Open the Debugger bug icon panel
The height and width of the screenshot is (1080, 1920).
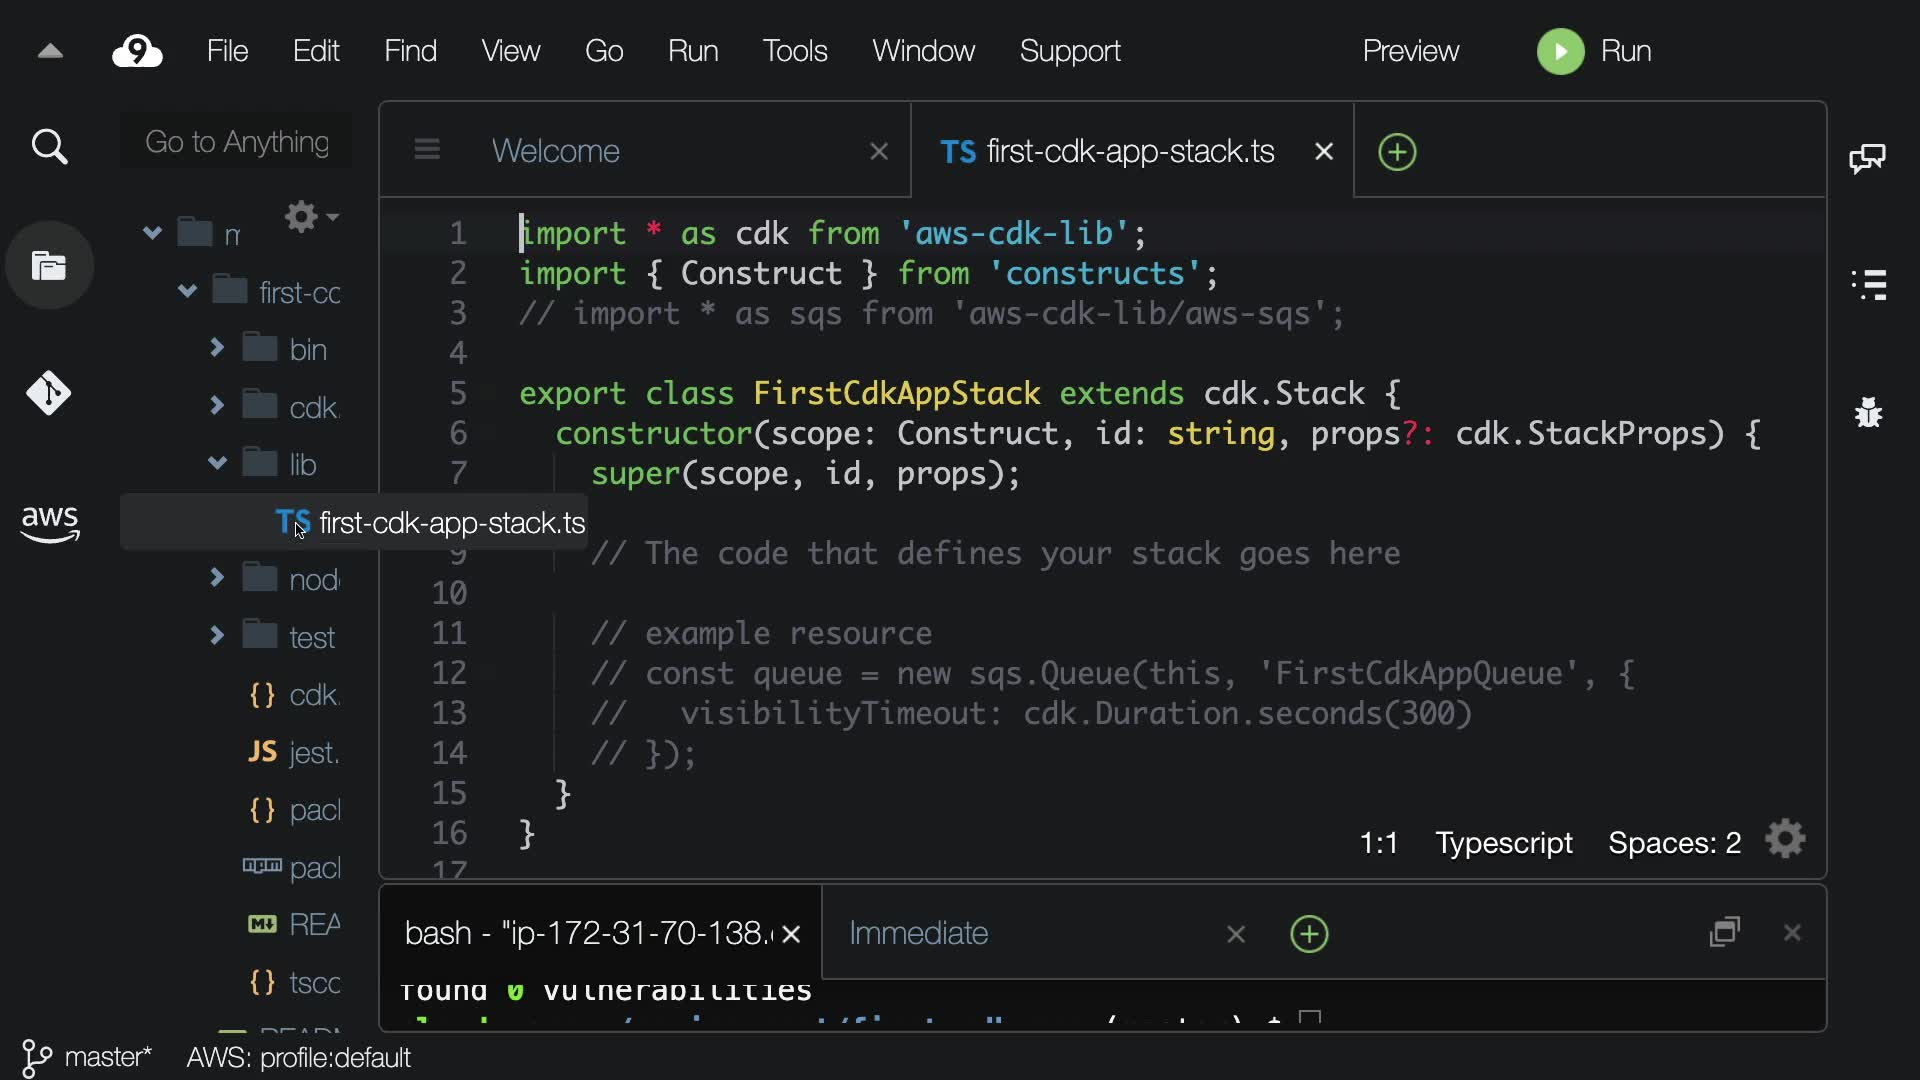1868,412
